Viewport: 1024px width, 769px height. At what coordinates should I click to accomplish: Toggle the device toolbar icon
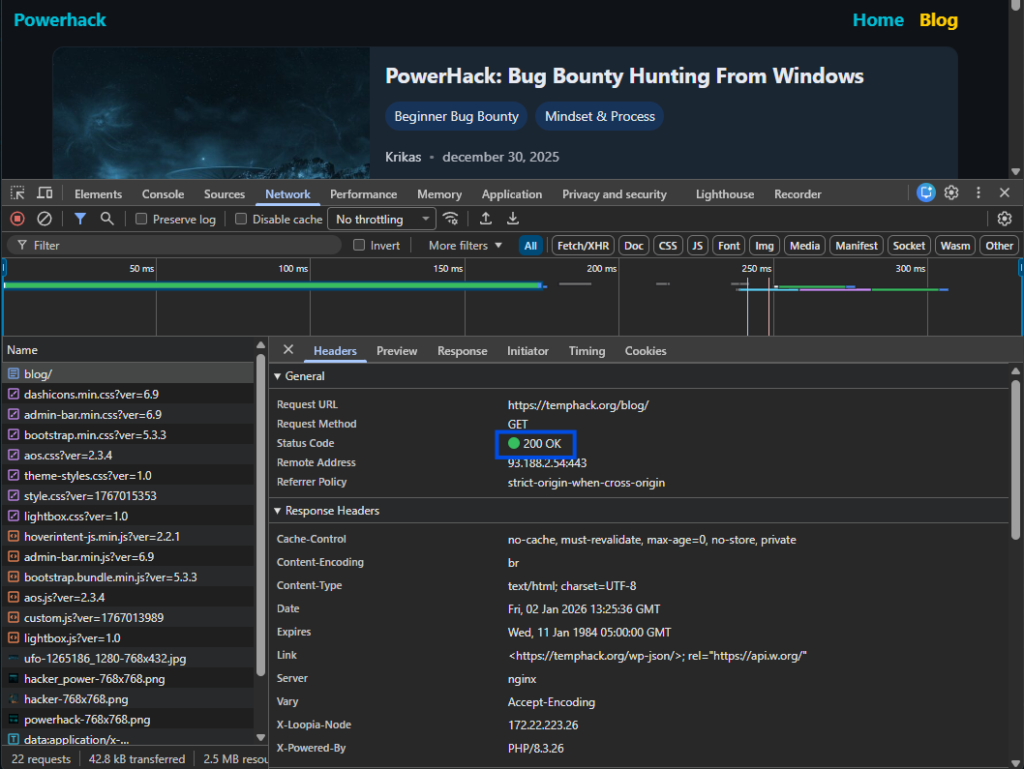45,193
